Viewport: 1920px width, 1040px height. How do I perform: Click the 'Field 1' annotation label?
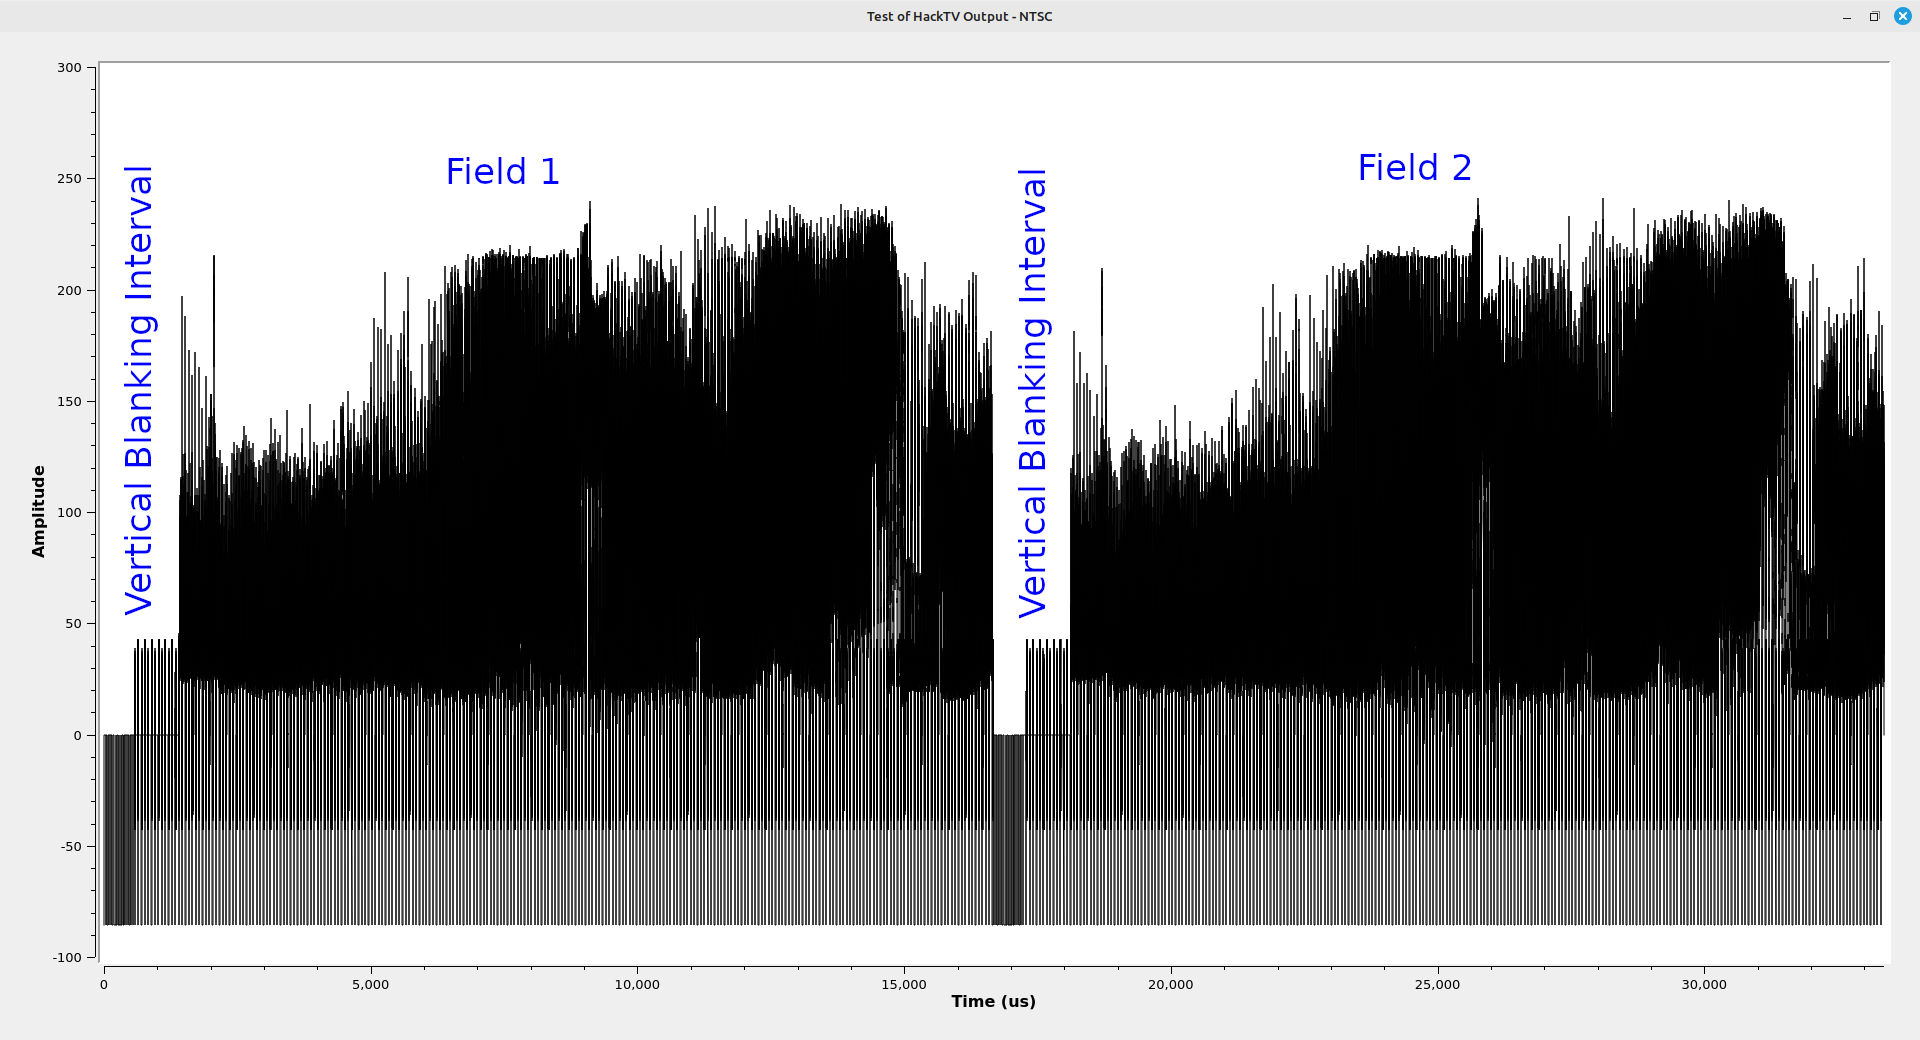502,172
